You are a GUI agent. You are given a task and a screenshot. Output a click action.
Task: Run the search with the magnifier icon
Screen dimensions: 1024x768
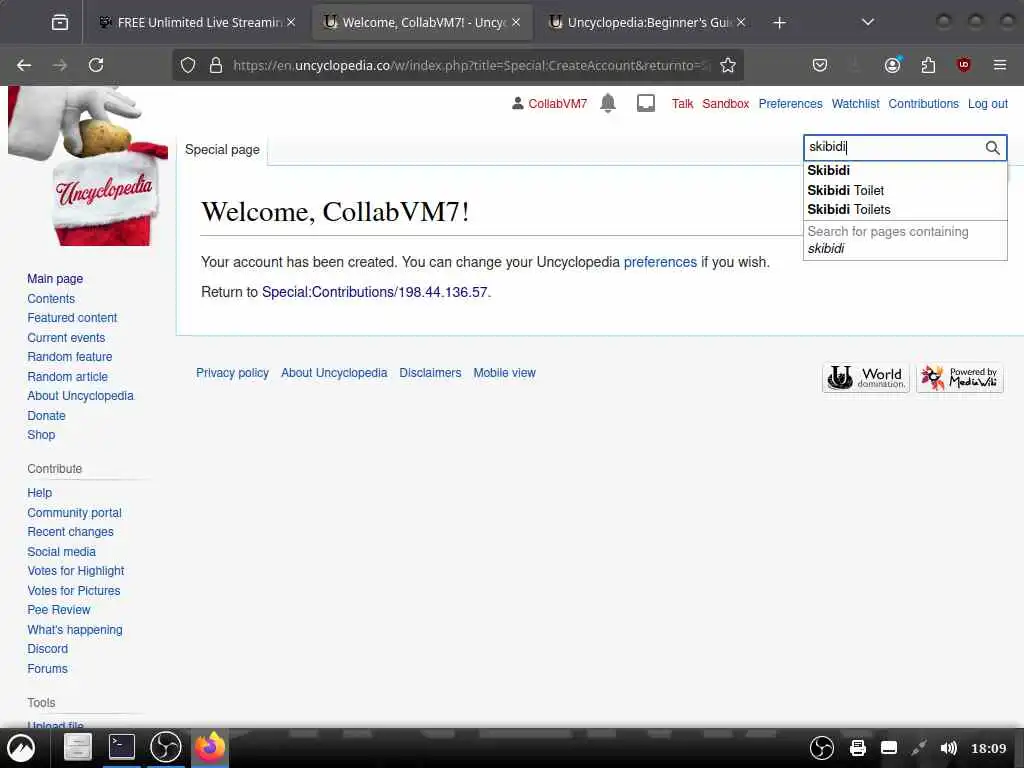point(993,148)
